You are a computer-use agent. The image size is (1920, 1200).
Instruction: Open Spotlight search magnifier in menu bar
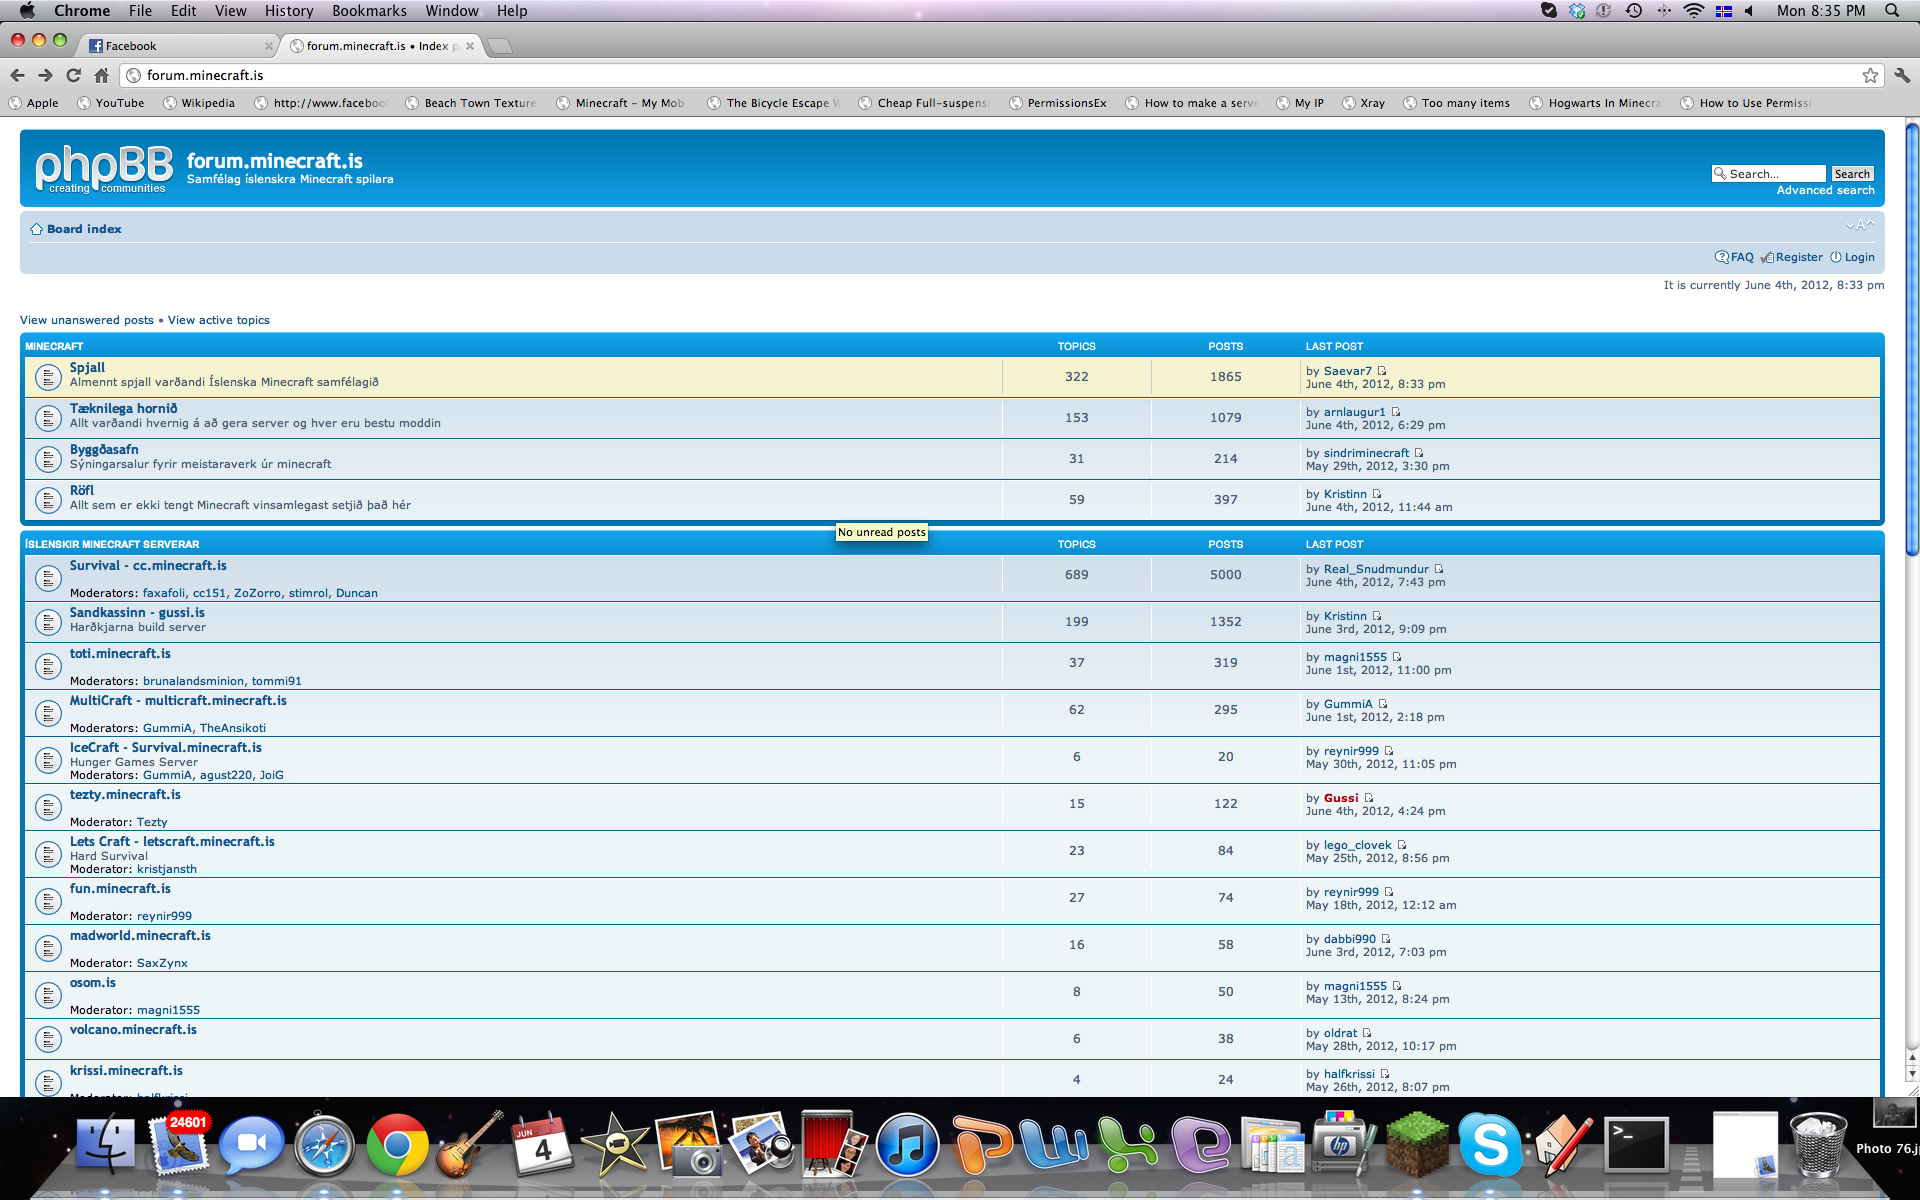coord(1892,11)
